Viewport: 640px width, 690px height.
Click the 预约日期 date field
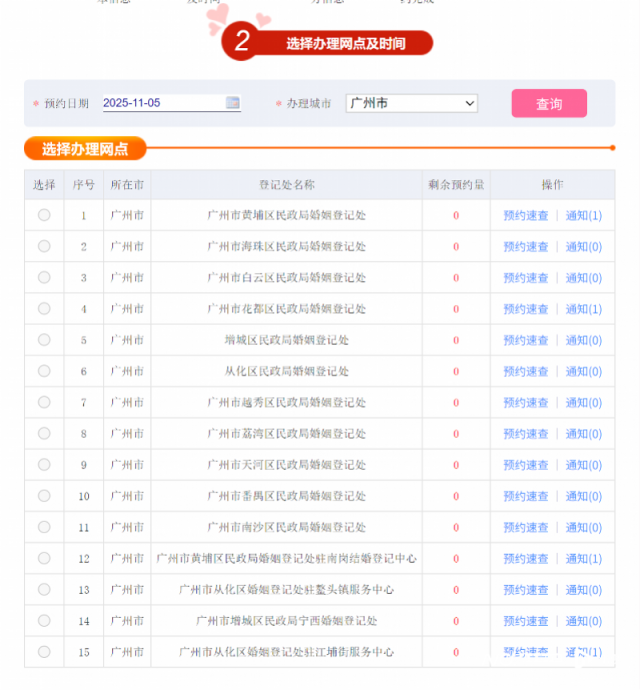(x=172, y=103)
